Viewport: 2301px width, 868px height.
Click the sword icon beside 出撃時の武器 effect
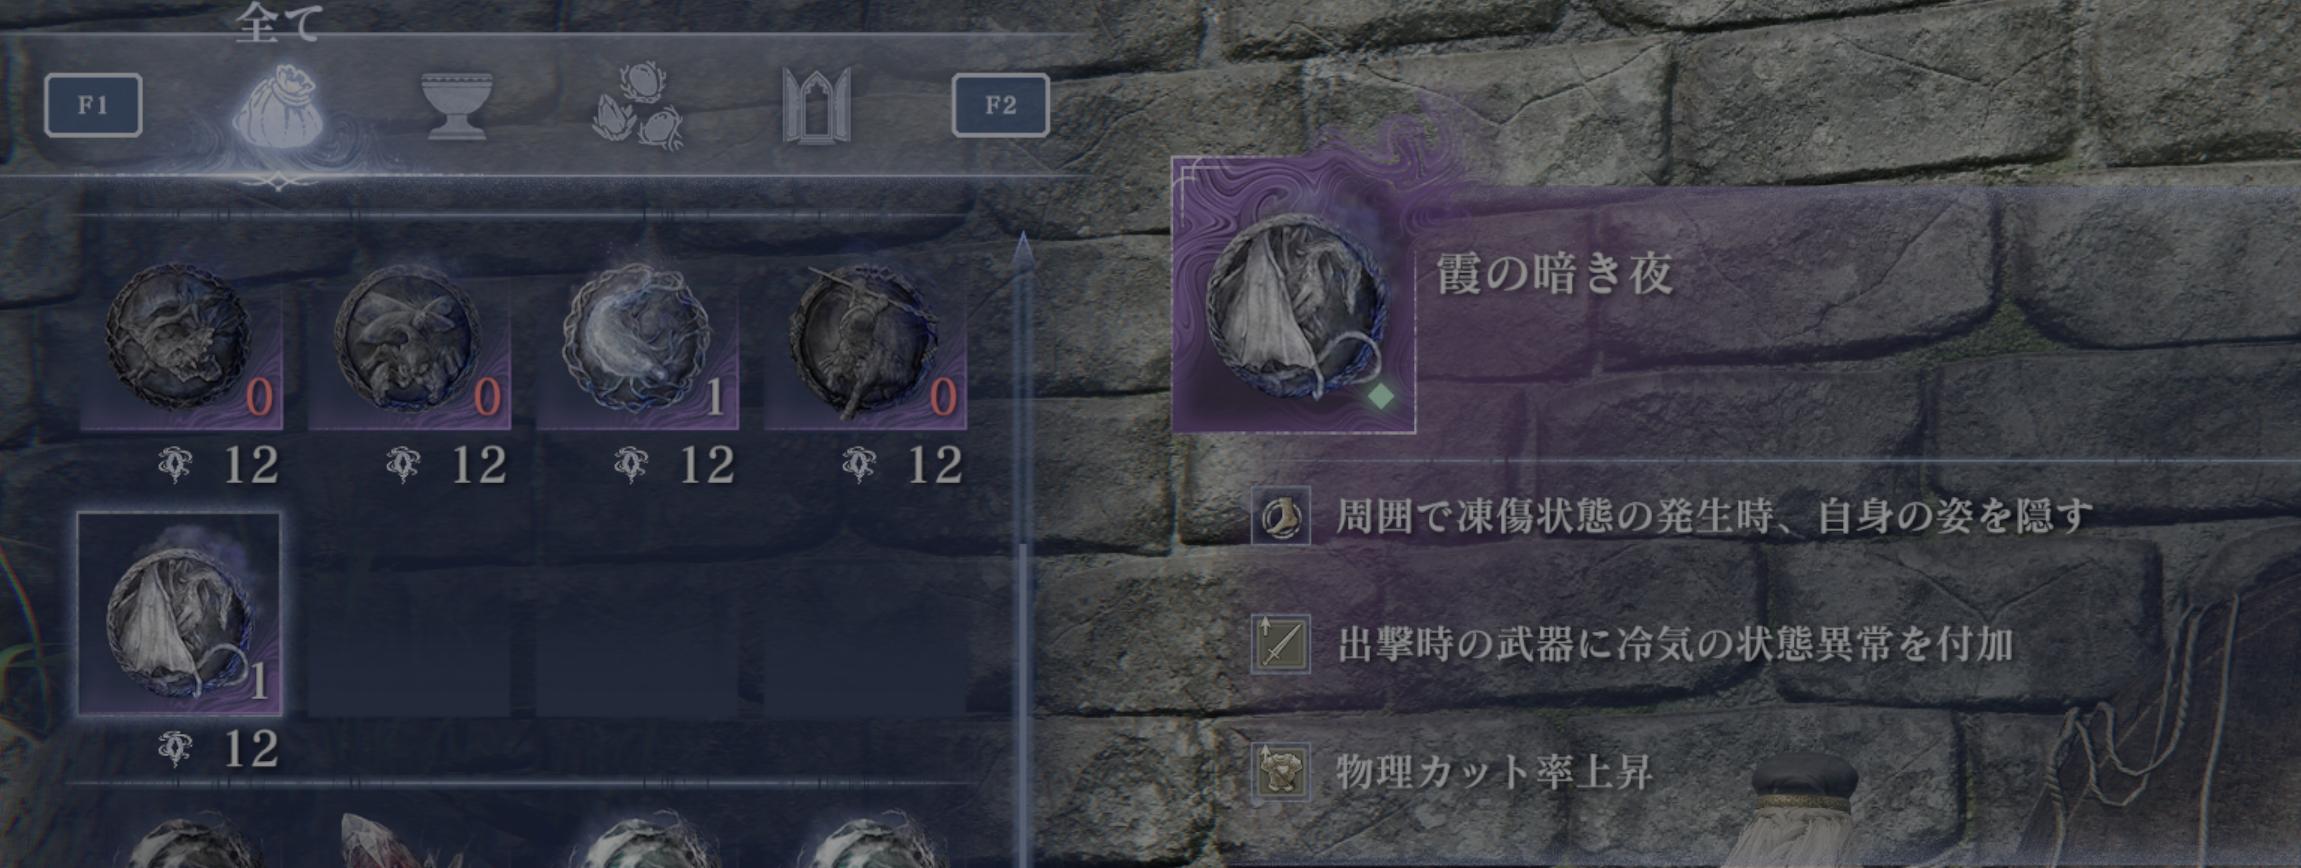tap(1281, 643)
